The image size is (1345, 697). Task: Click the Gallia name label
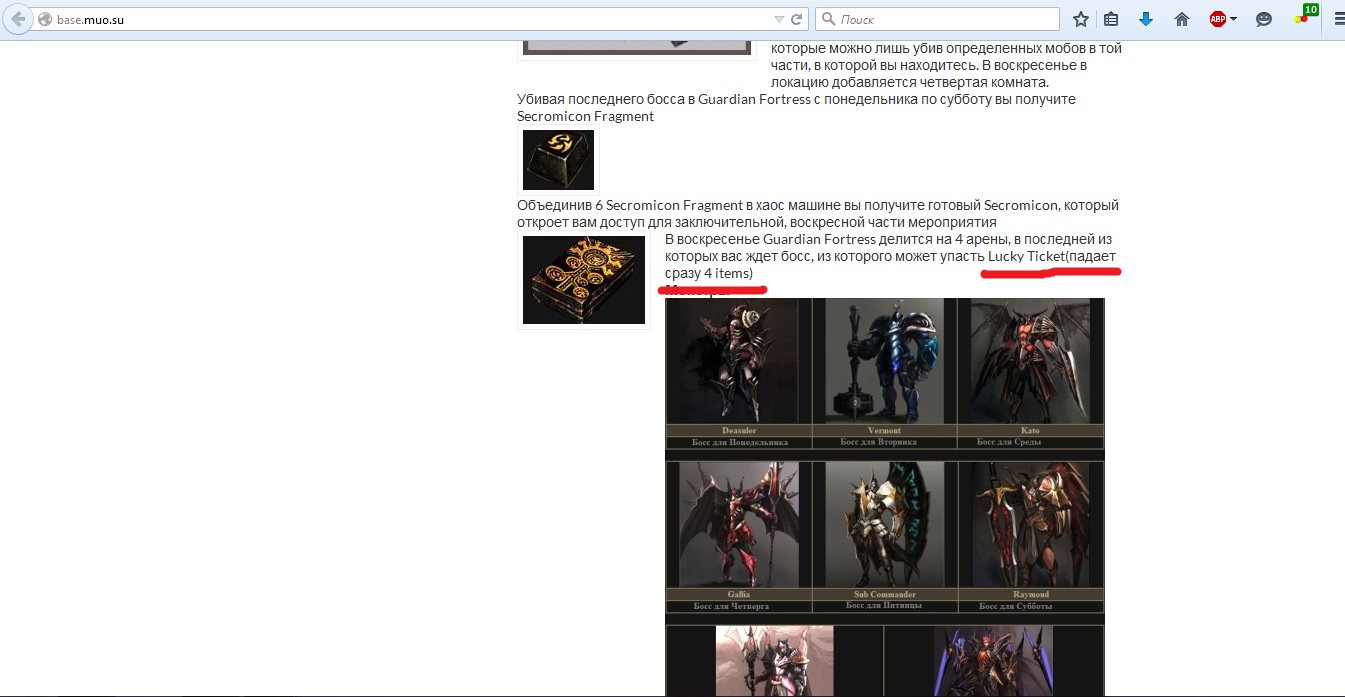tap(739, 595)
